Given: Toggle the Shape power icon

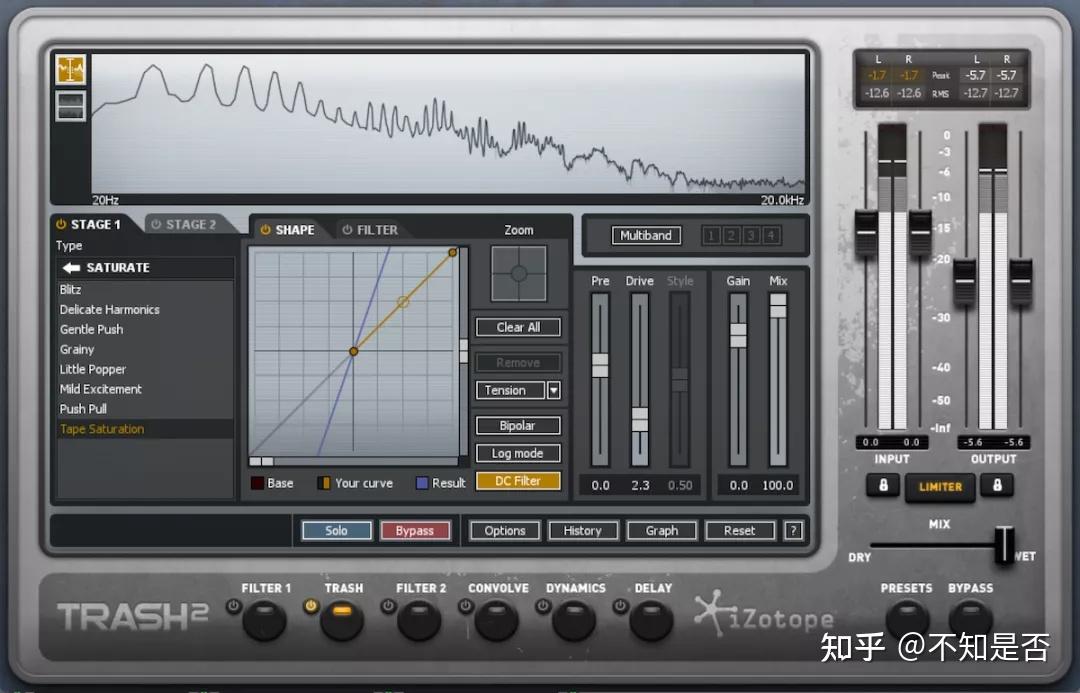Looking at the screenshot, I should pyautogui.click(x=265, y=230).
